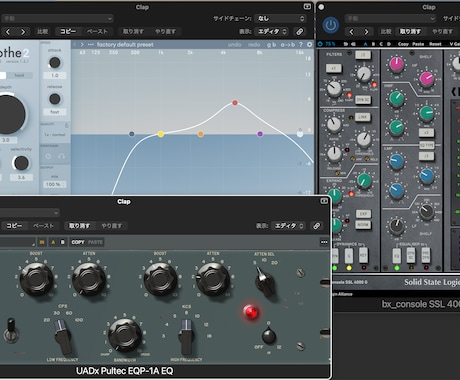This screenshot has width=460, height=380.
Task: Toggle the LINK button in SSL compress section
Action: [x=363, y=117]
